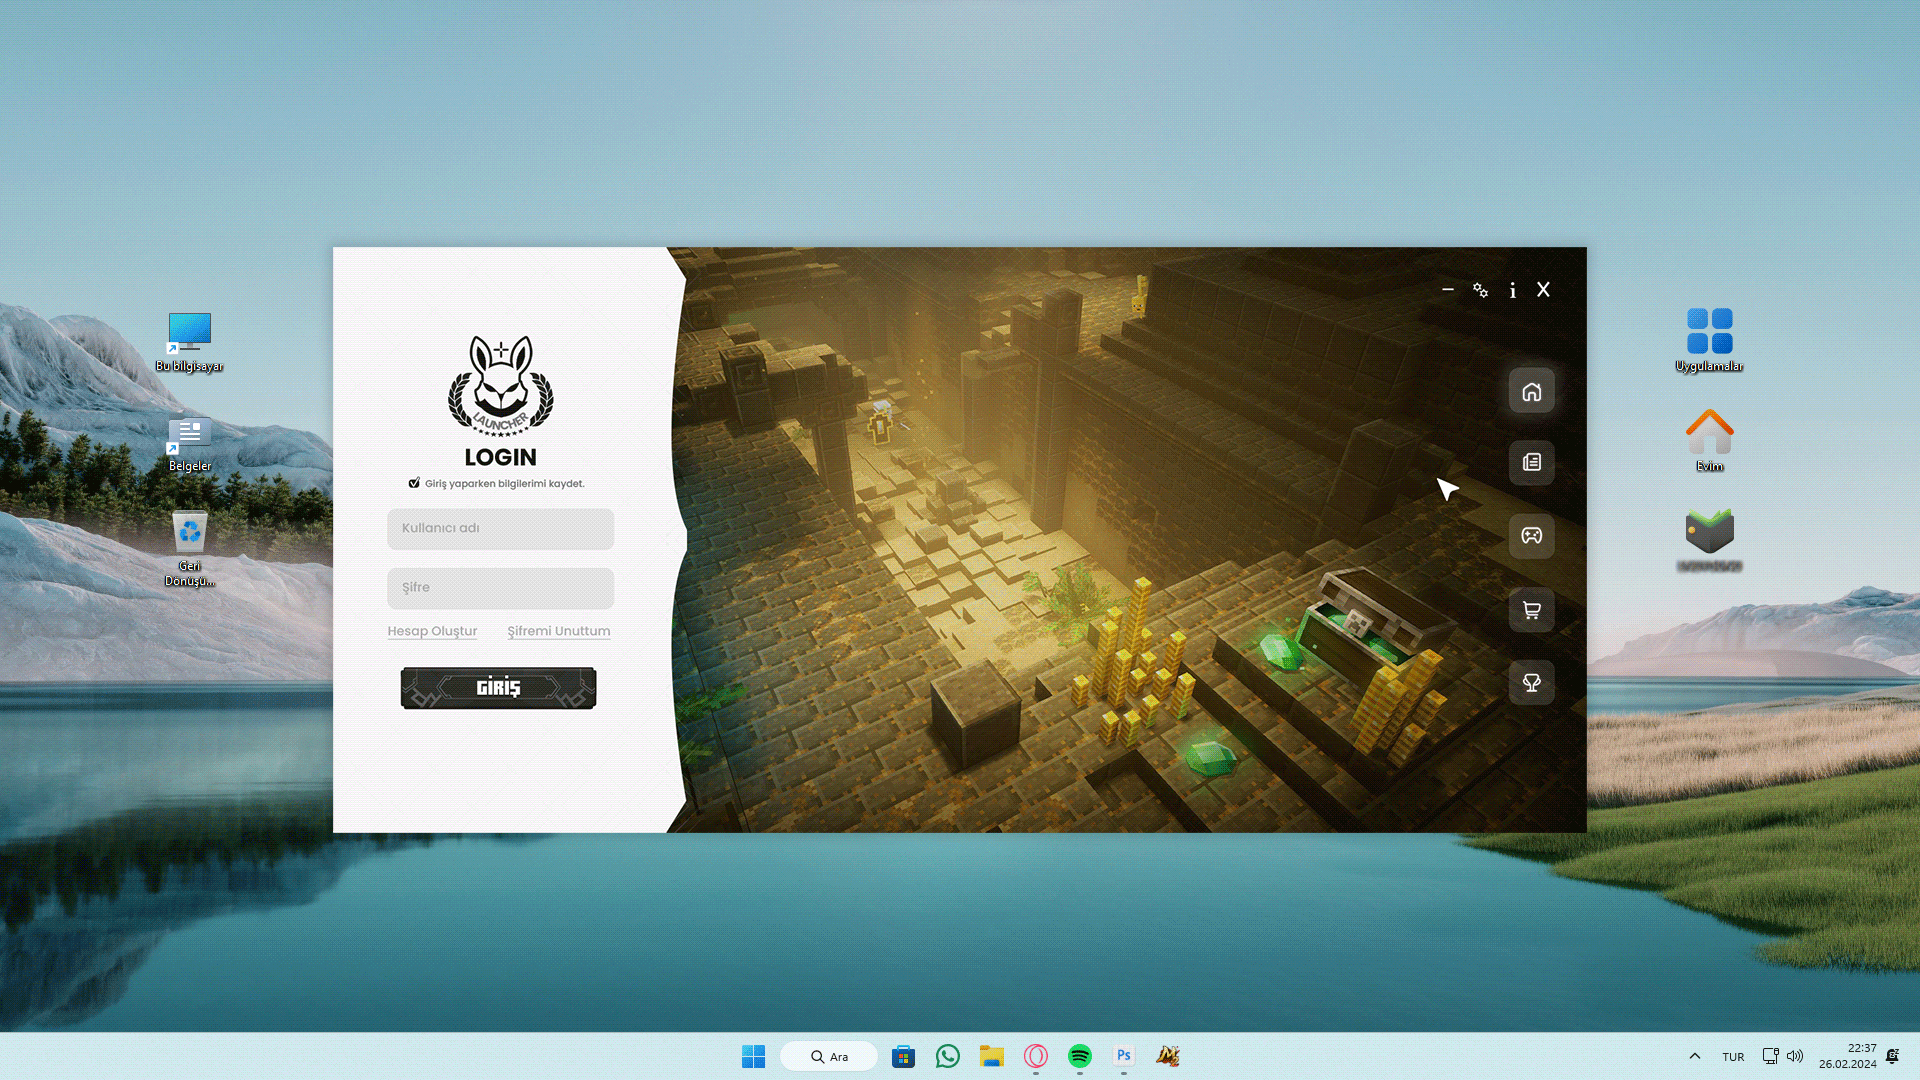Show launcher info via the i icon

point(1512,290)
